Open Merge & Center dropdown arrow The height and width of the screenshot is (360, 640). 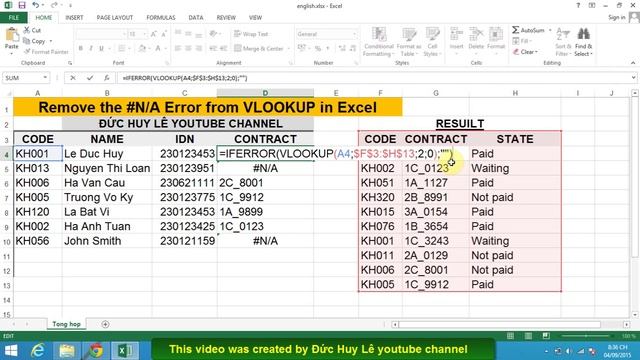click(x=288, y=49)
